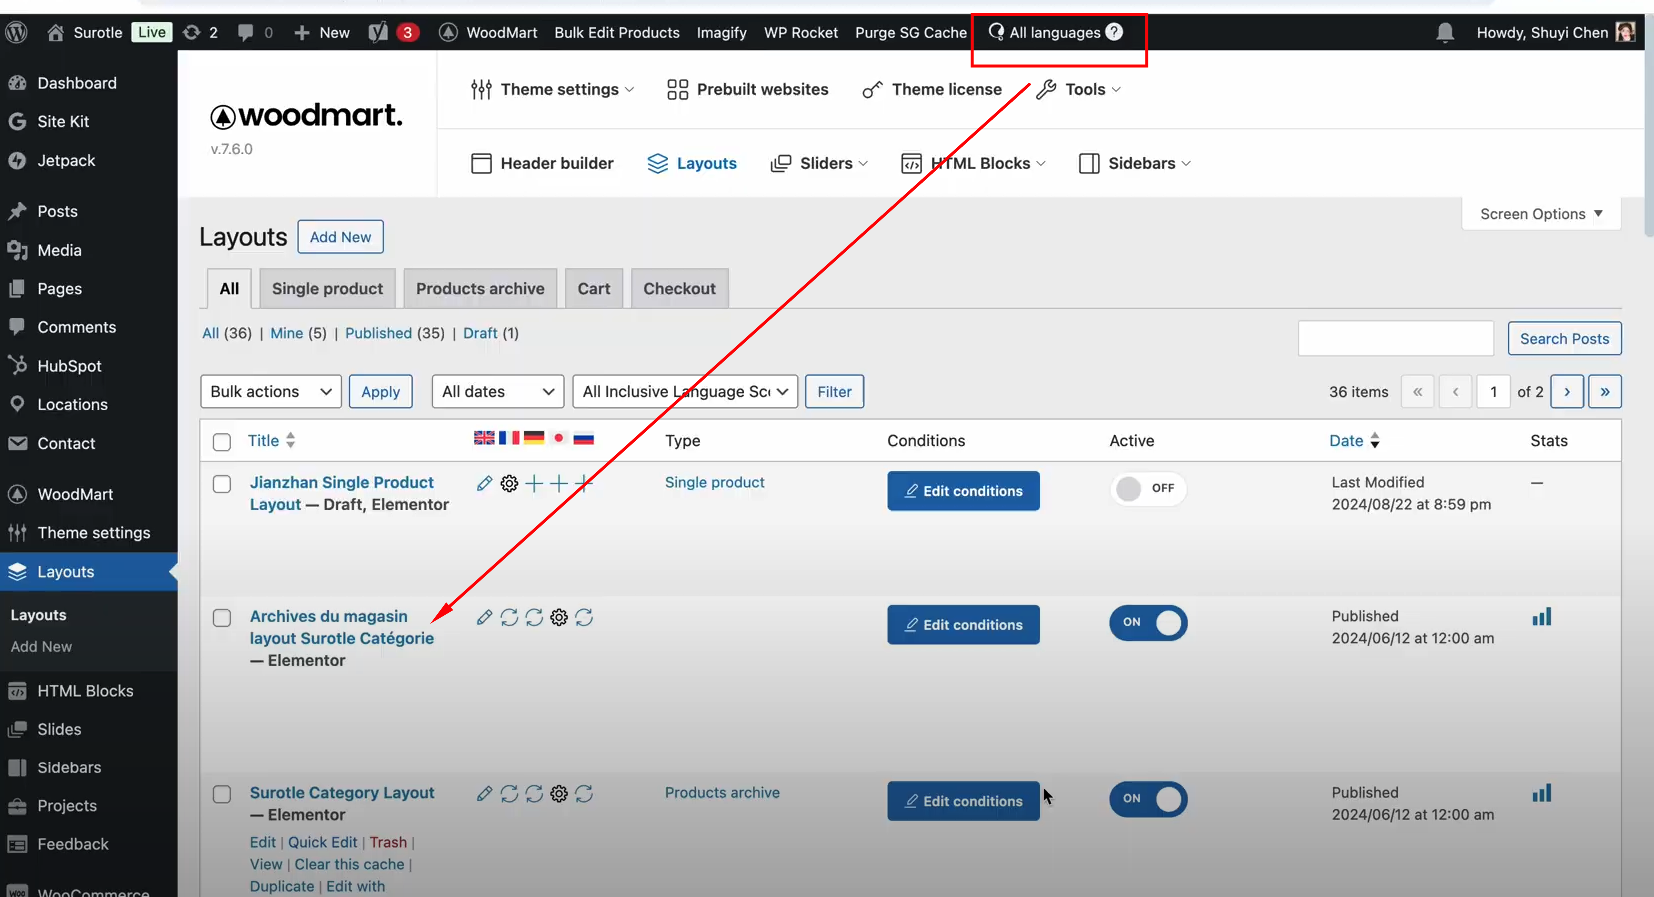Viewport: 1654px width, 897px height.
Task: Turn on Active toggle for Jianzhan Single Product
Action: [x=1148, y=489]
